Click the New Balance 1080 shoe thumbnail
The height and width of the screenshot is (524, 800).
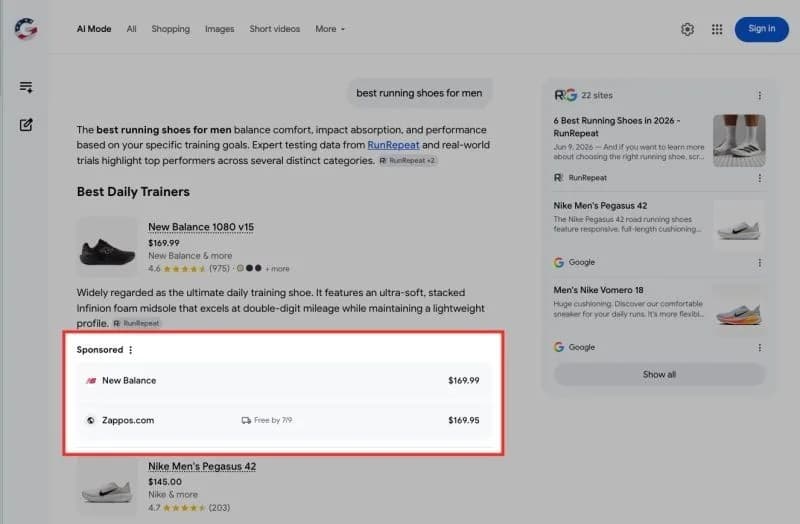(x=107, y=247)
